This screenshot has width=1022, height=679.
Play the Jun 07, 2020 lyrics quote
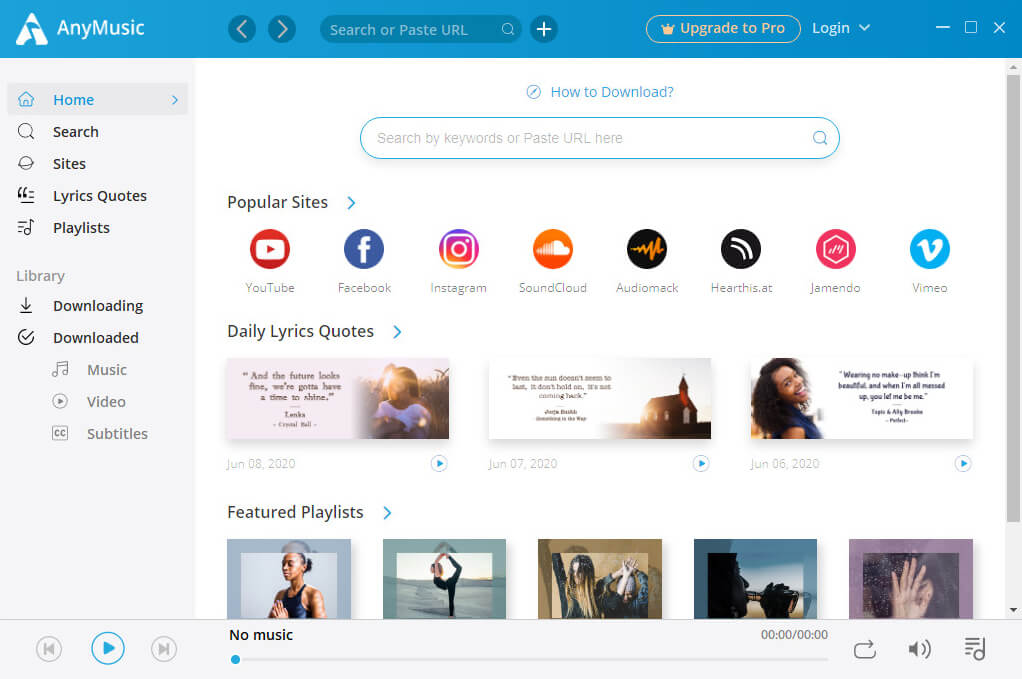pyautogui.click(x=701, y=463)
